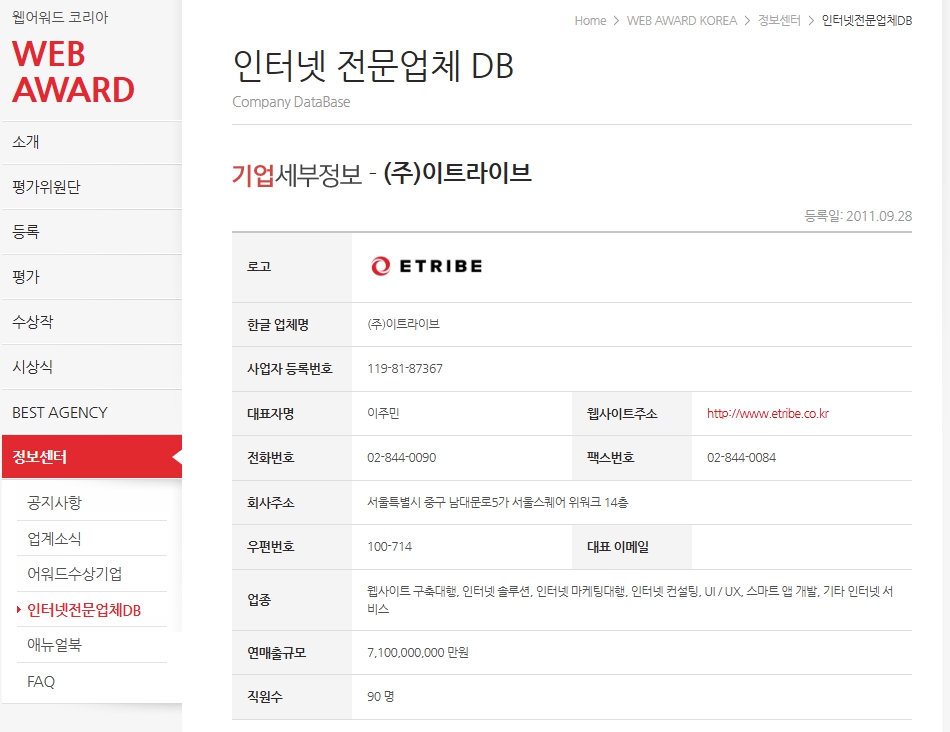Click the 연매출규모 label cell
Image resolution: width=950 pixels, height=732 pixels.
click(x=291, y=653)
